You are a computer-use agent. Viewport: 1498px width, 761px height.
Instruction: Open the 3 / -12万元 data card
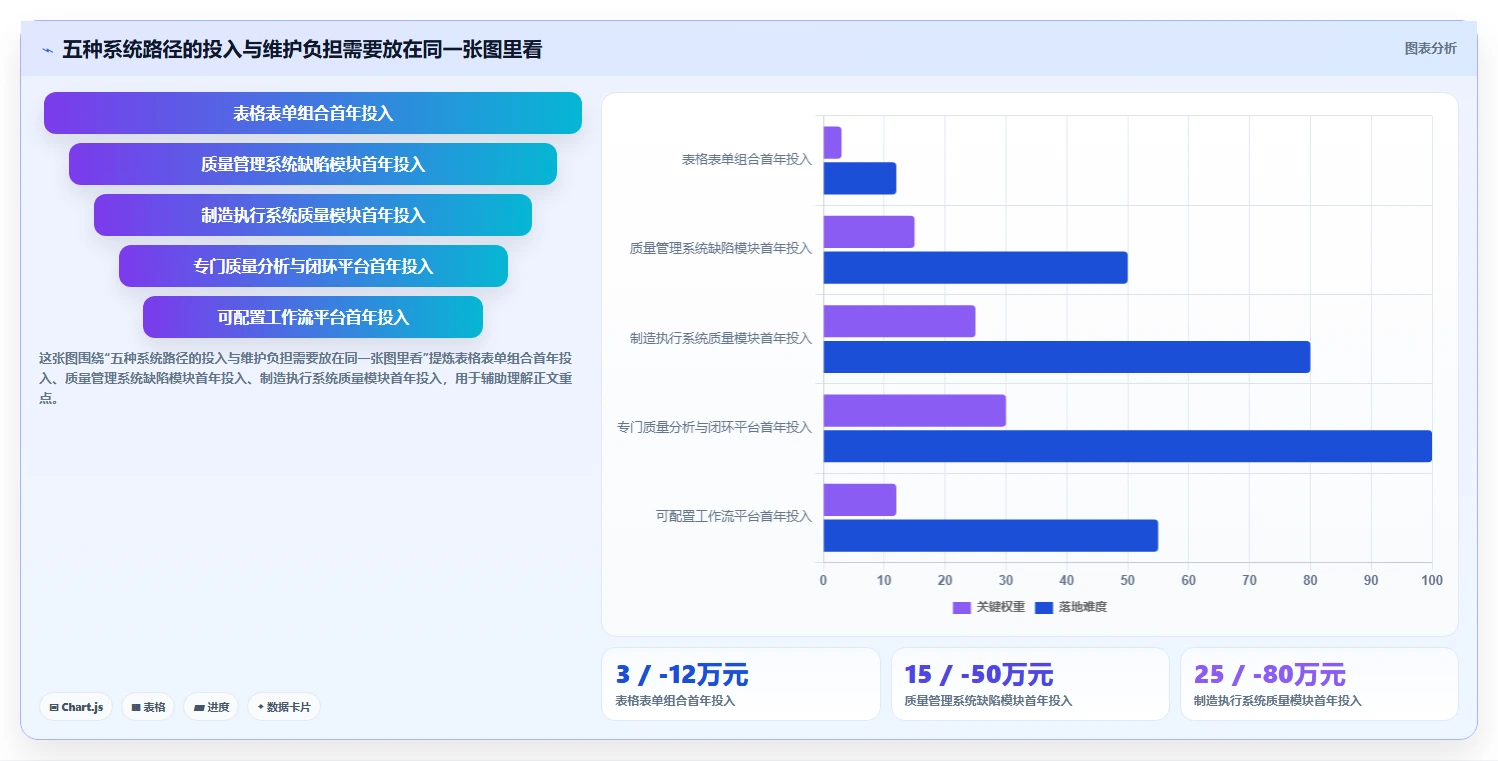tap(741, 684)
